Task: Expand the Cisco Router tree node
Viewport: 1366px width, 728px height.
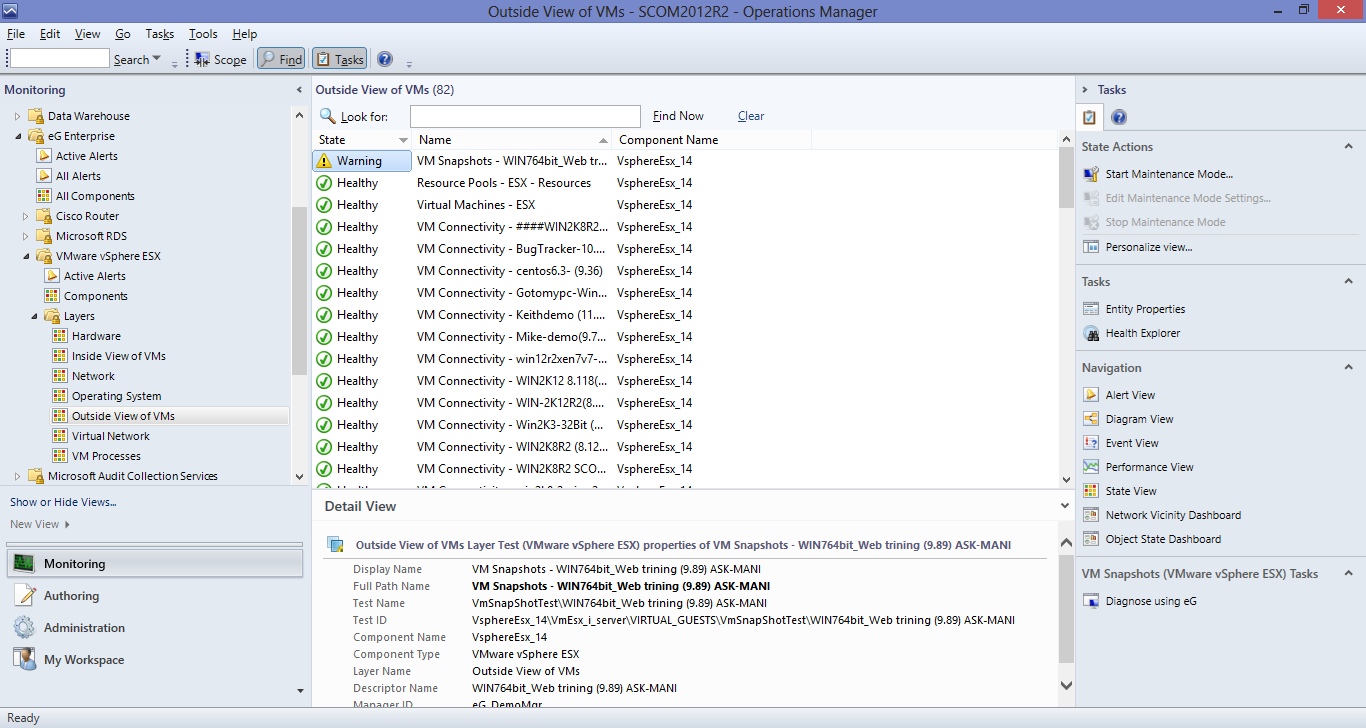Action: point(25,216)
